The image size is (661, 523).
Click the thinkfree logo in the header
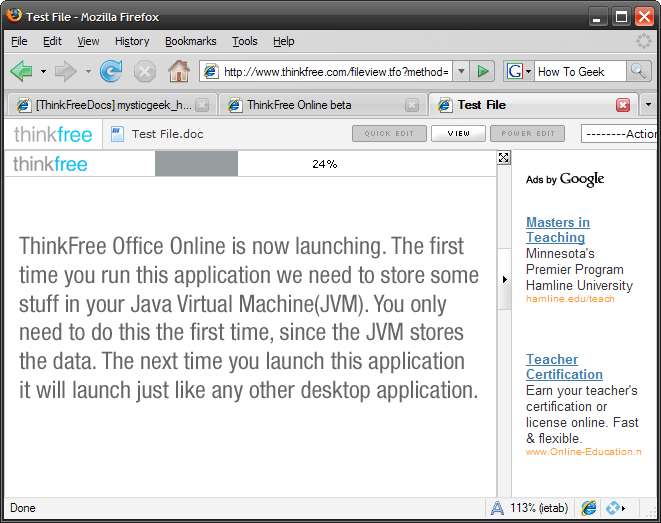click(53, 135)
